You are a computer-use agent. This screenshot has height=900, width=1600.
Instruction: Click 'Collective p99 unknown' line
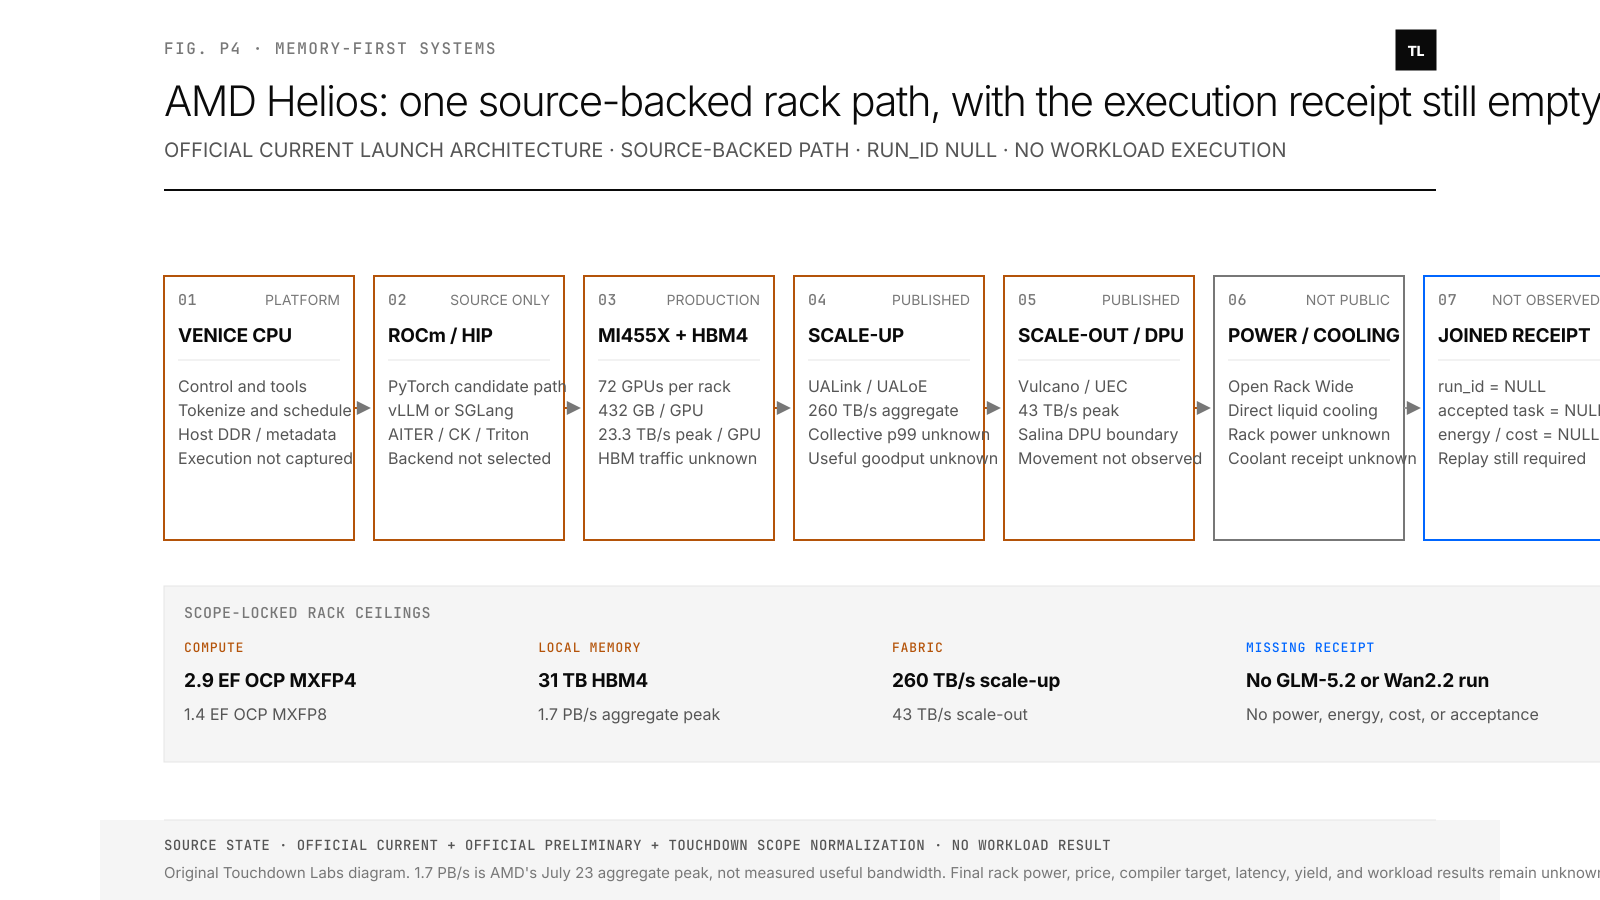pyautogui.click(x=899, y=434)
